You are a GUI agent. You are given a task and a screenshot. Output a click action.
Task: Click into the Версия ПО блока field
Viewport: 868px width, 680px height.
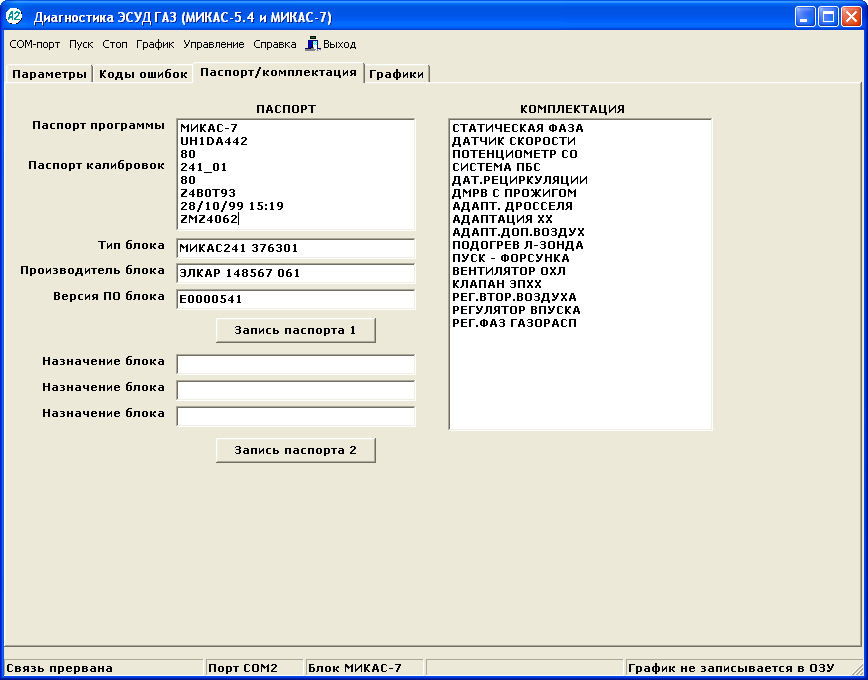point(296,299)
